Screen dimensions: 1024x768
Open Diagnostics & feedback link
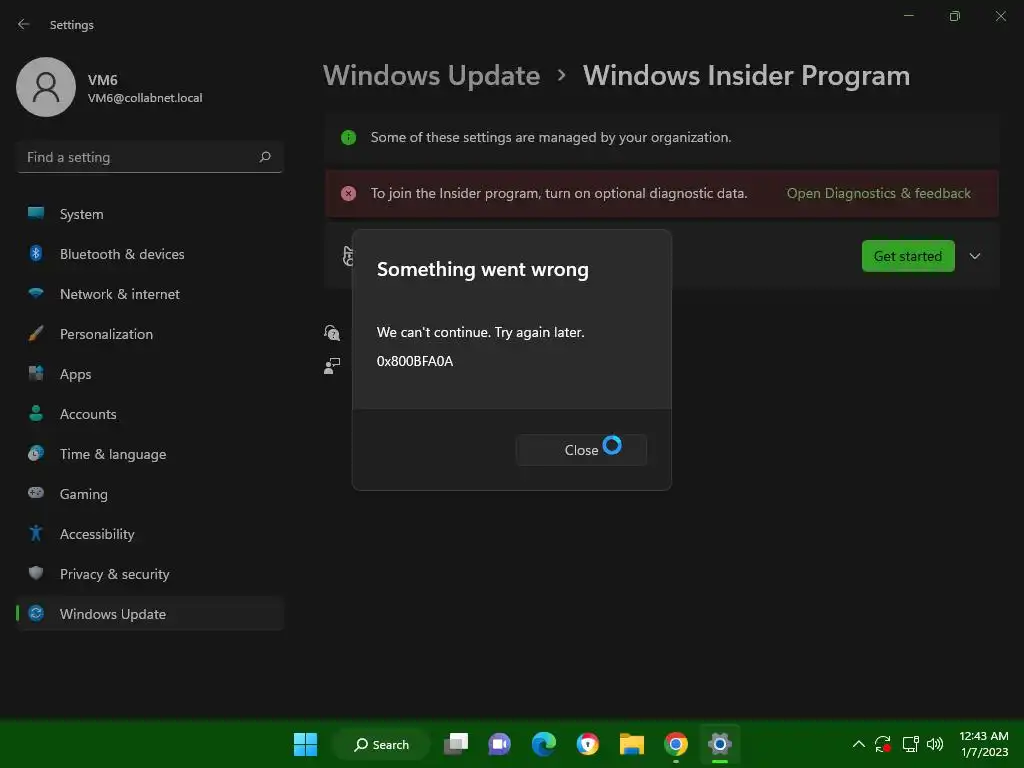[878, 193]
